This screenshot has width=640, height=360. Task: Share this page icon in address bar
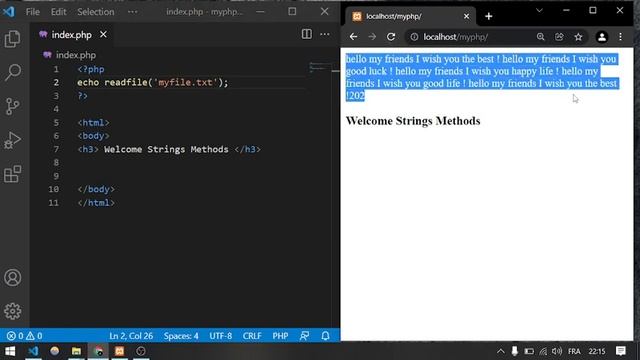point(560,37)
